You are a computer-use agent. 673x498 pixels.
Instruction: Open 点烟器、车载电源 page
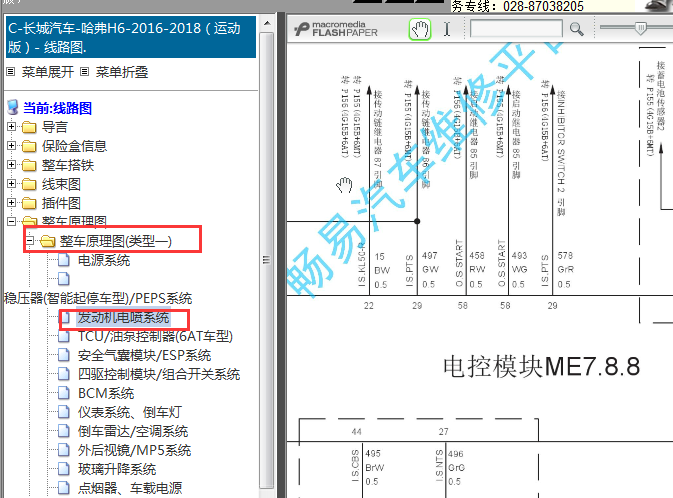tap(130, 488)
